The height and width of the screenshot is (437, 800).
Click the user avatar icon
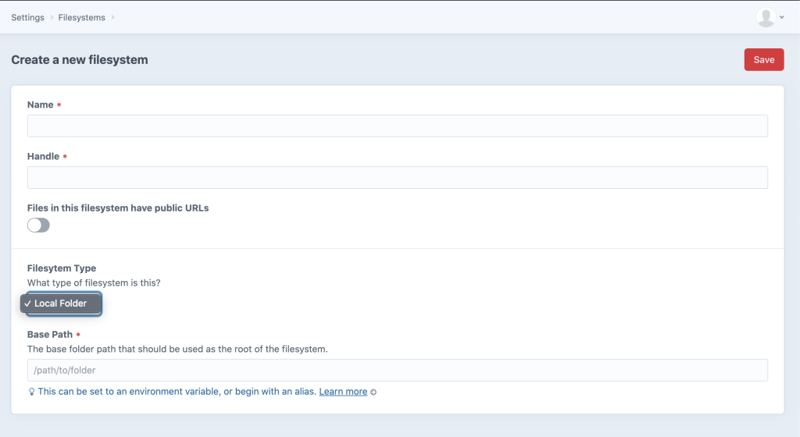[765, 17]
